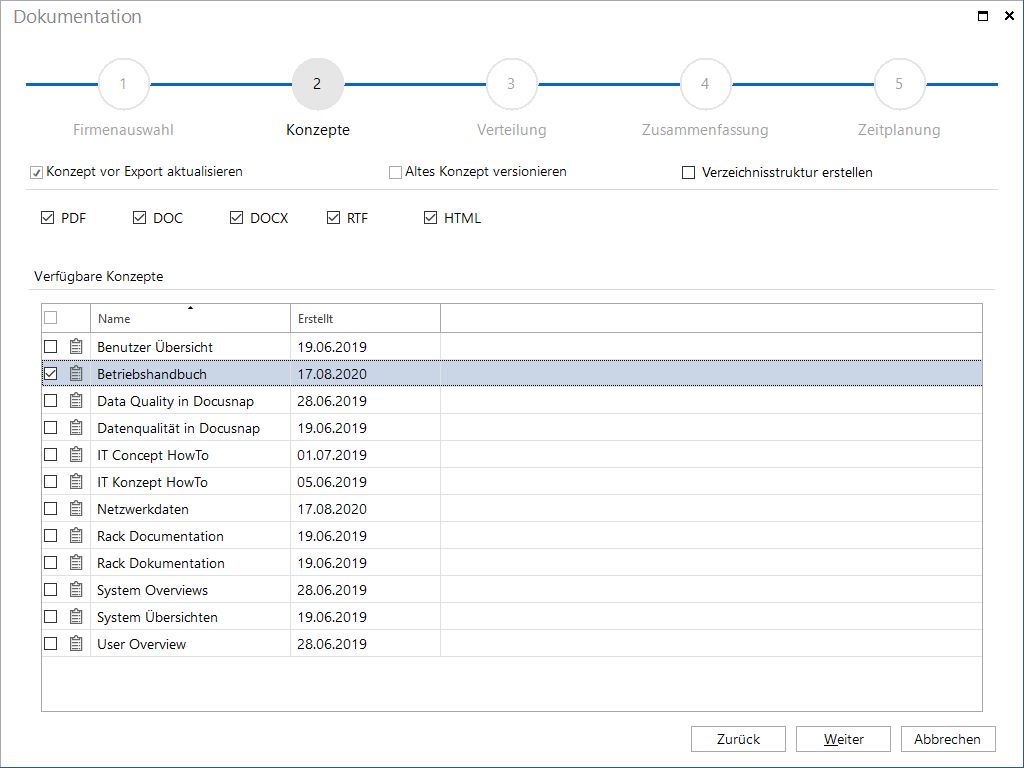The width and height of the screenshot is (1024, 768).
Task: Check the IT Konzept HowTo checkbox
Action: coord(50,482)
